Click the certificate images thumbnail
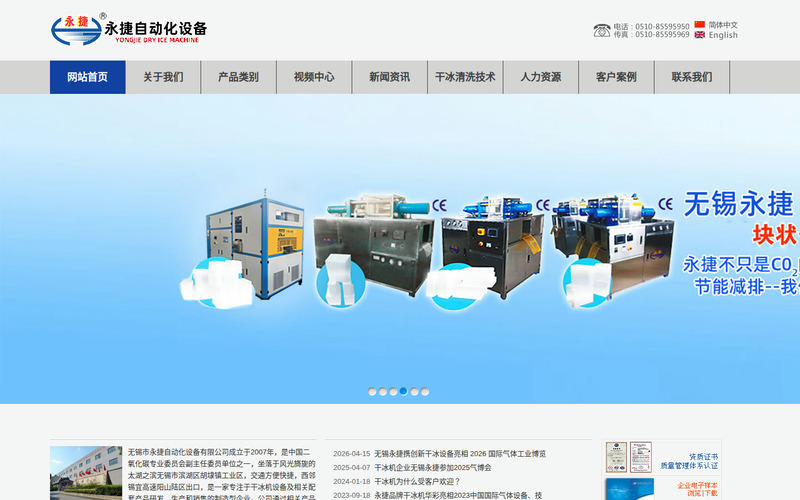 click(629, 457)
